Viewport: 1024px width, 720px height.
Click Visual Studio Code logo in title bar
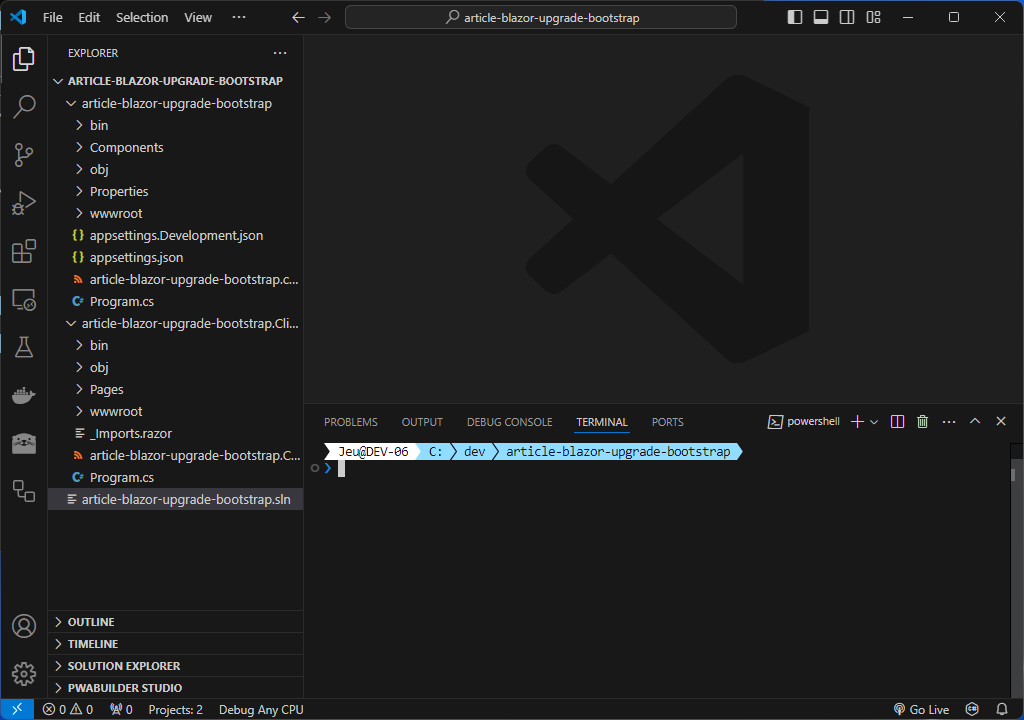coord(18,17)
